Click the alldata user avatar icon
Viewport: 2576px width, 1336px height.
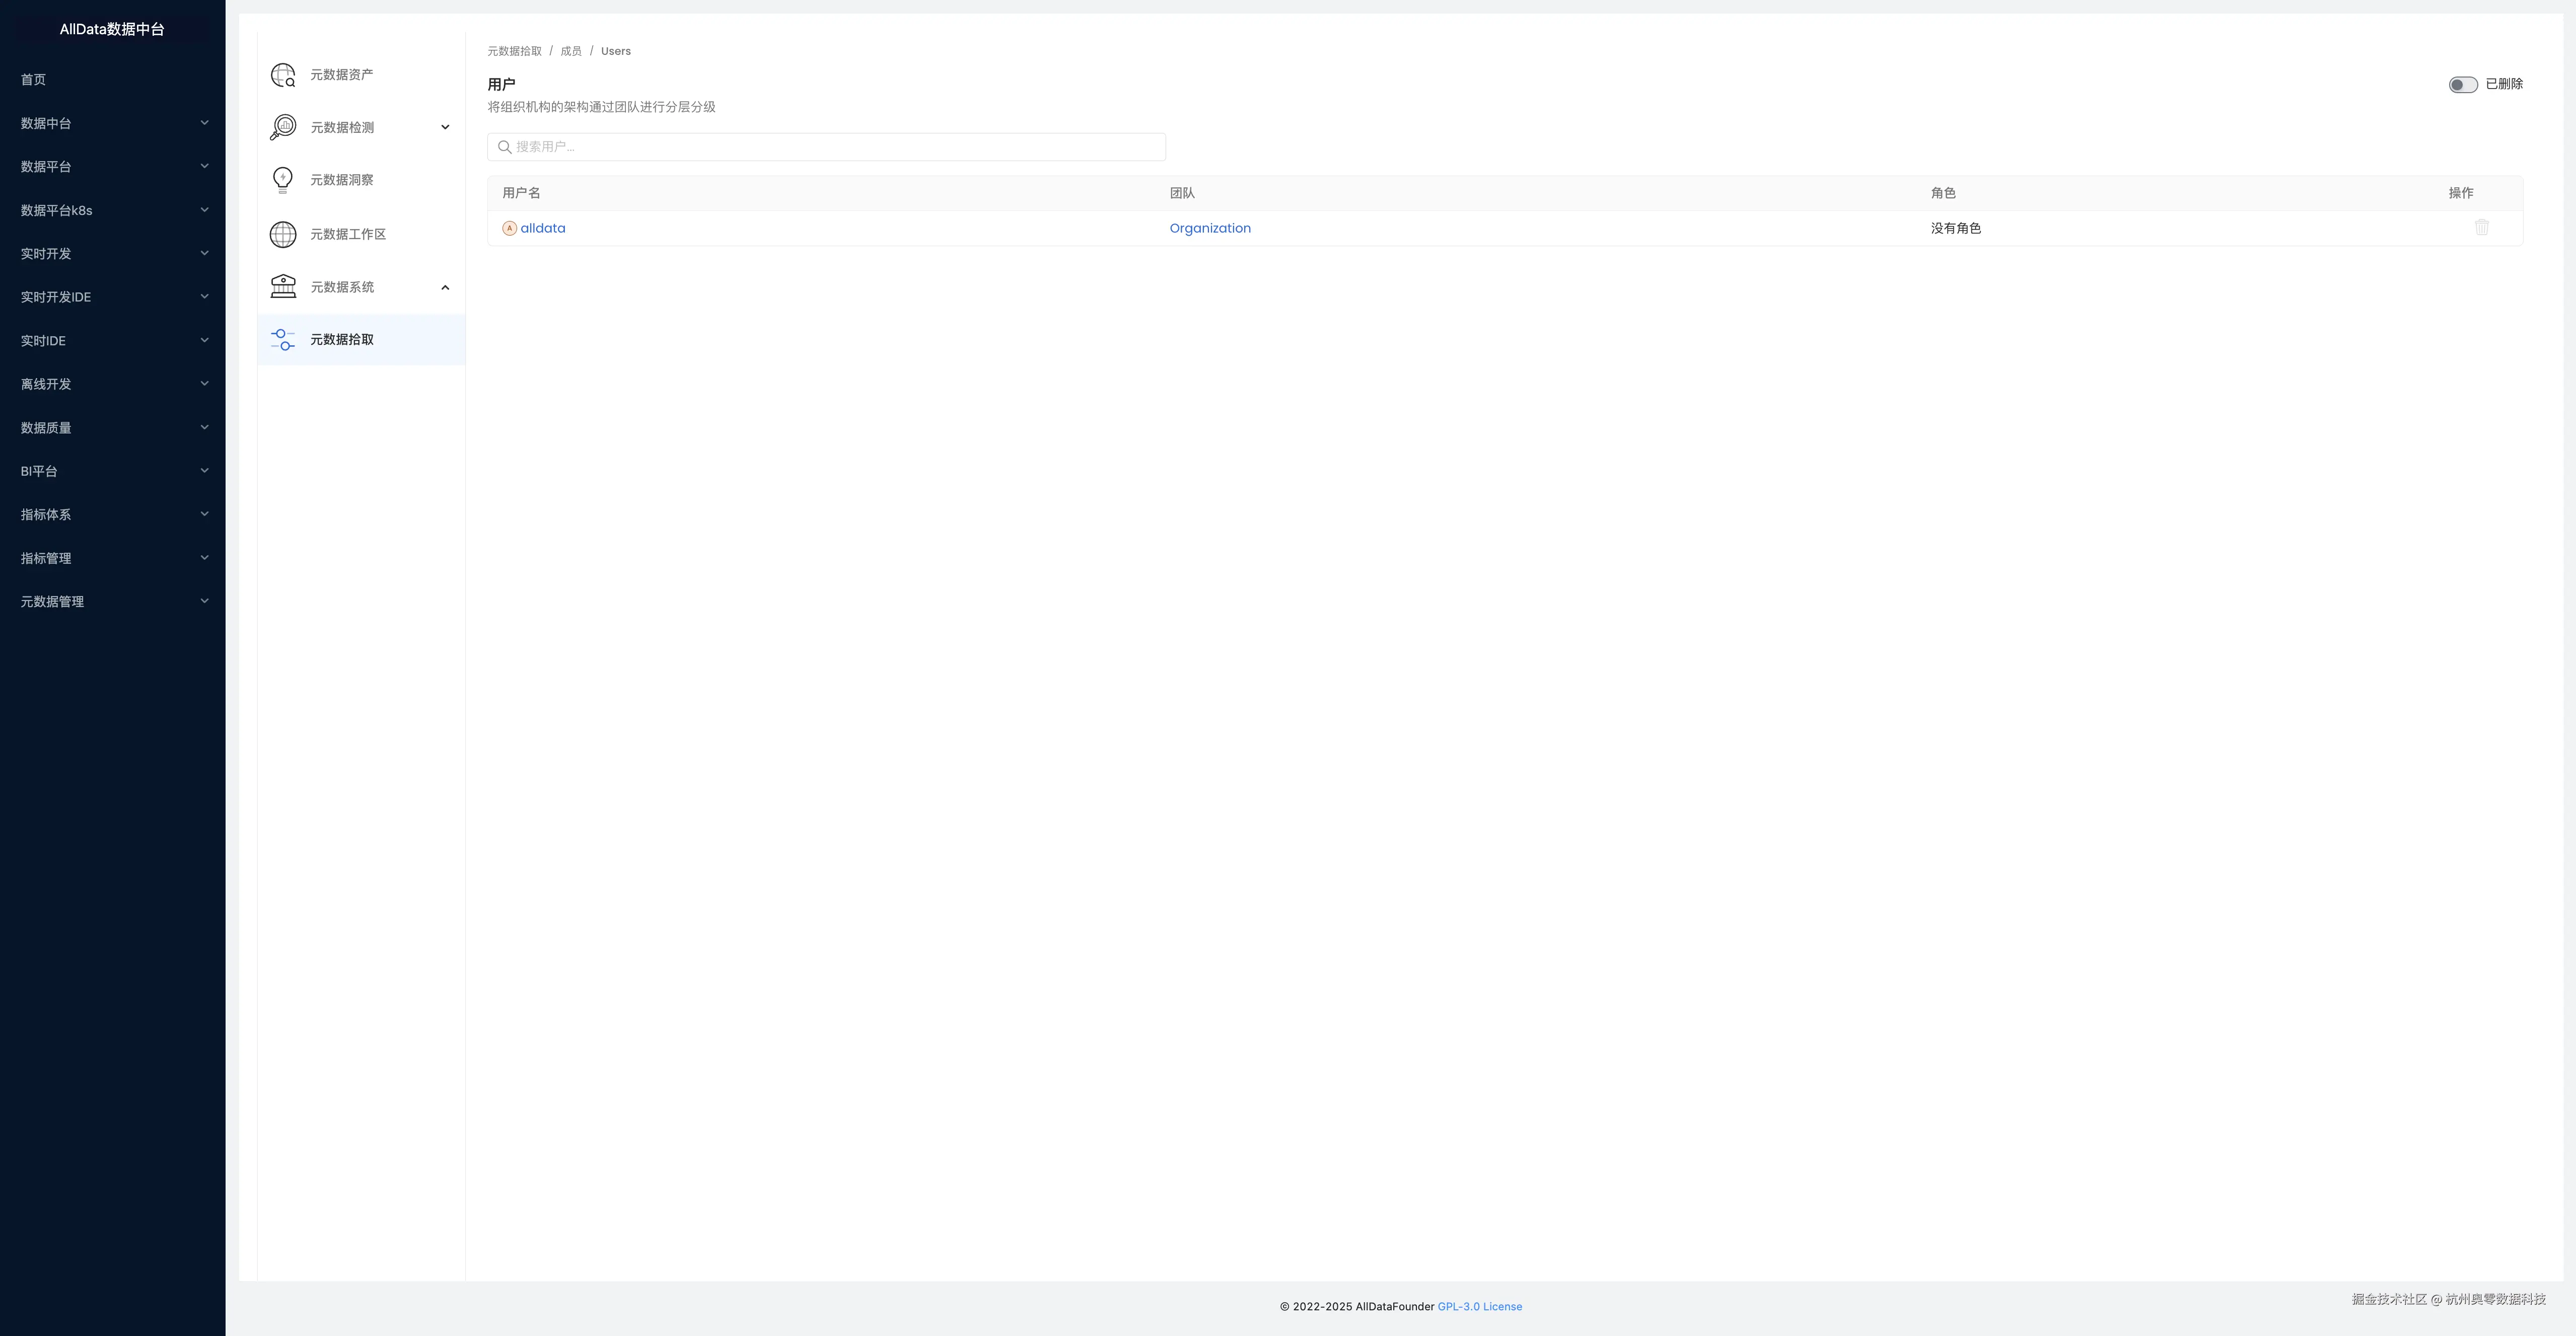click(x=509, y=229)
